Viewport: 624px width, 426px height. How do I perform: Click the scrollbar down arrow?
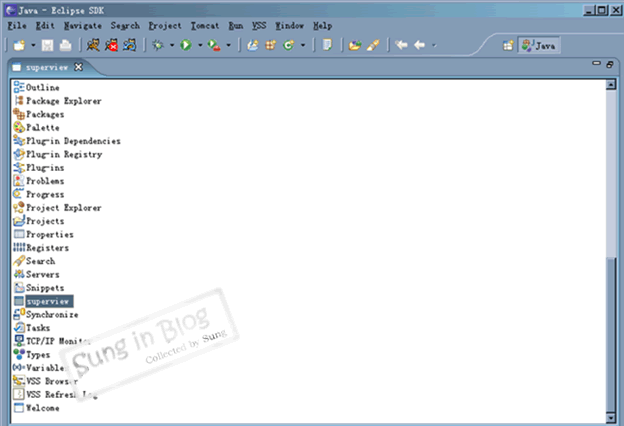tap(611, 418)
